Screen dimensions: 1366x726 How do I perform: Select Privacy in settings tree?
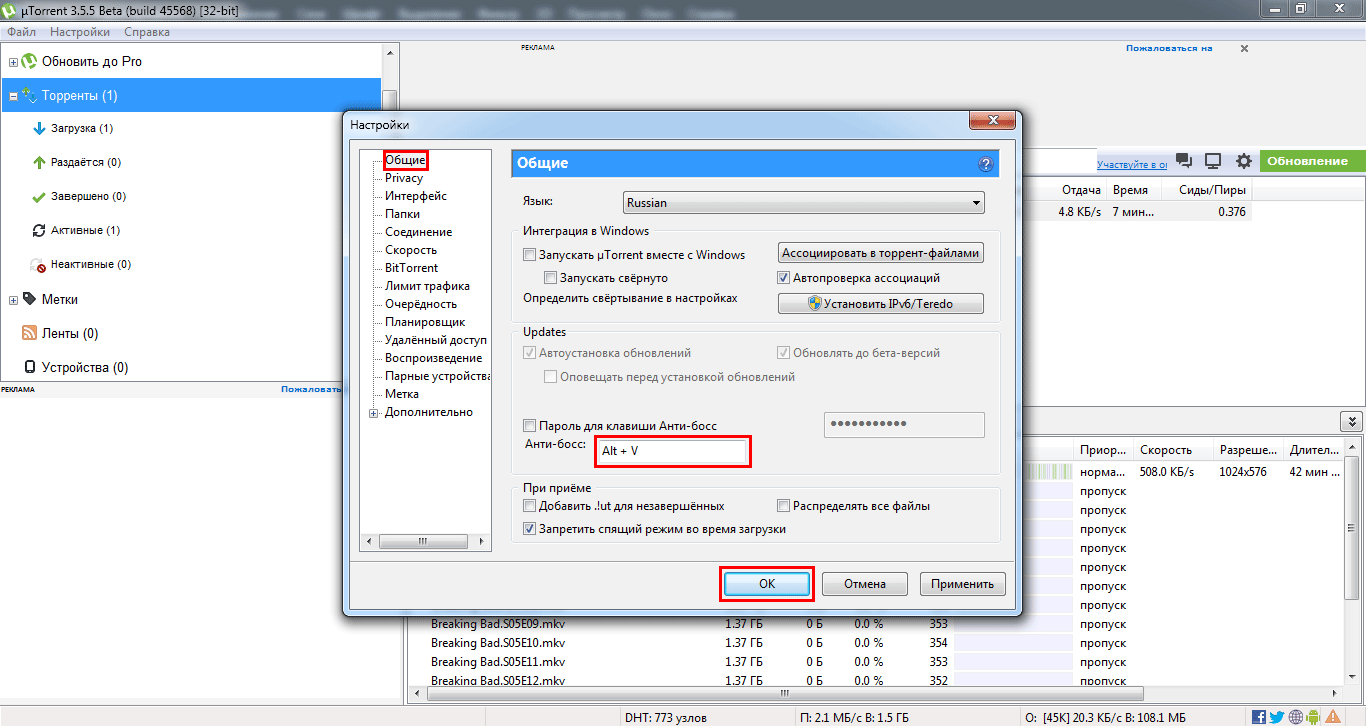point(404,178)
